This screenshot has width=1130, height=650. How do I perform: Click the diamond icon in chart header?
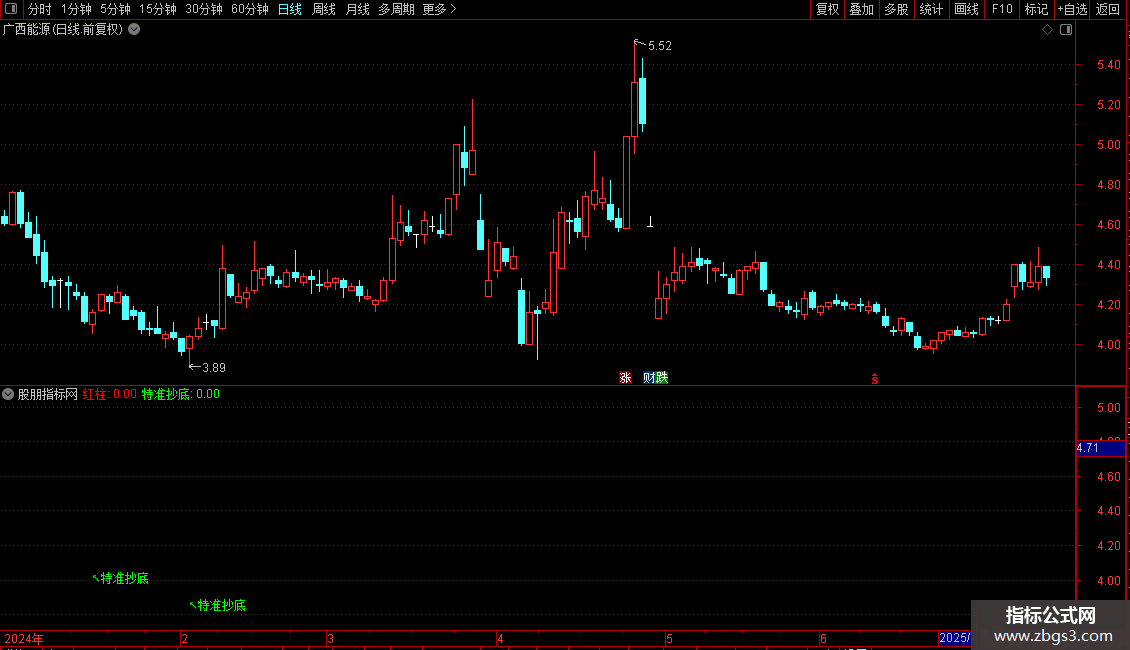click(x=1047, y=30)
